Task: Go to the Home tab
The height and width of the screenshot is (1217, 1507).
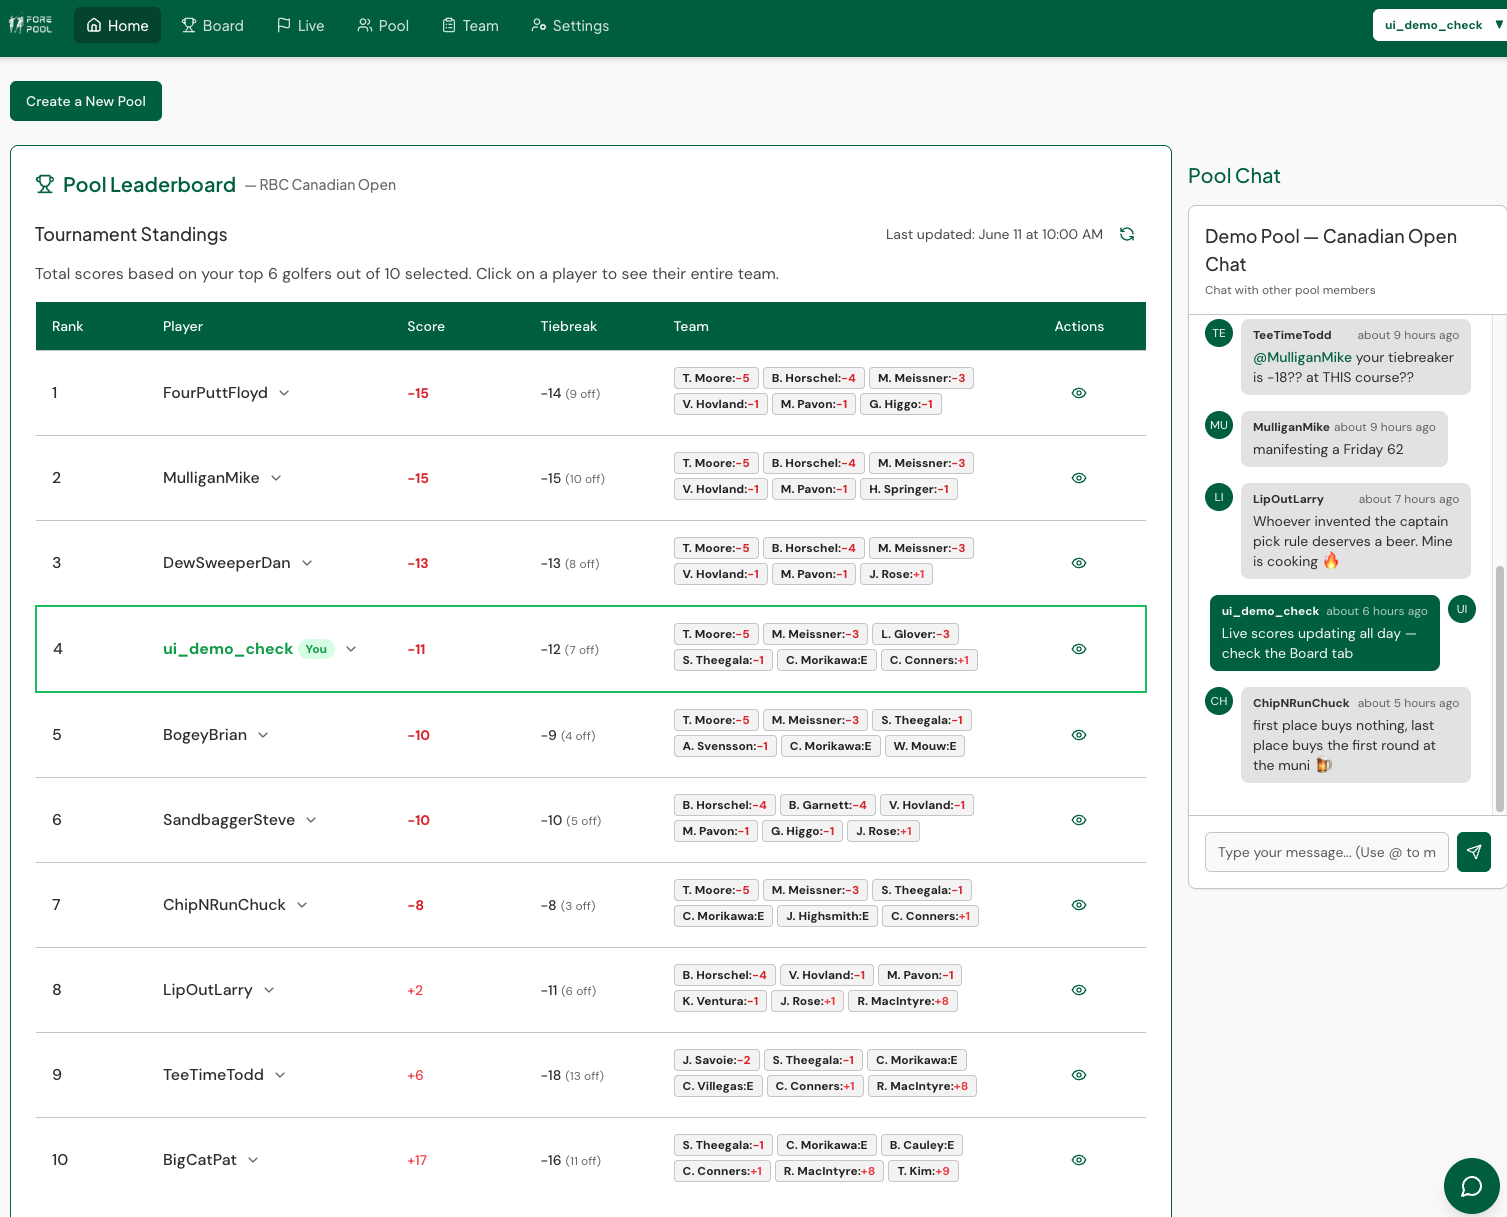Action: pos(117,25)
